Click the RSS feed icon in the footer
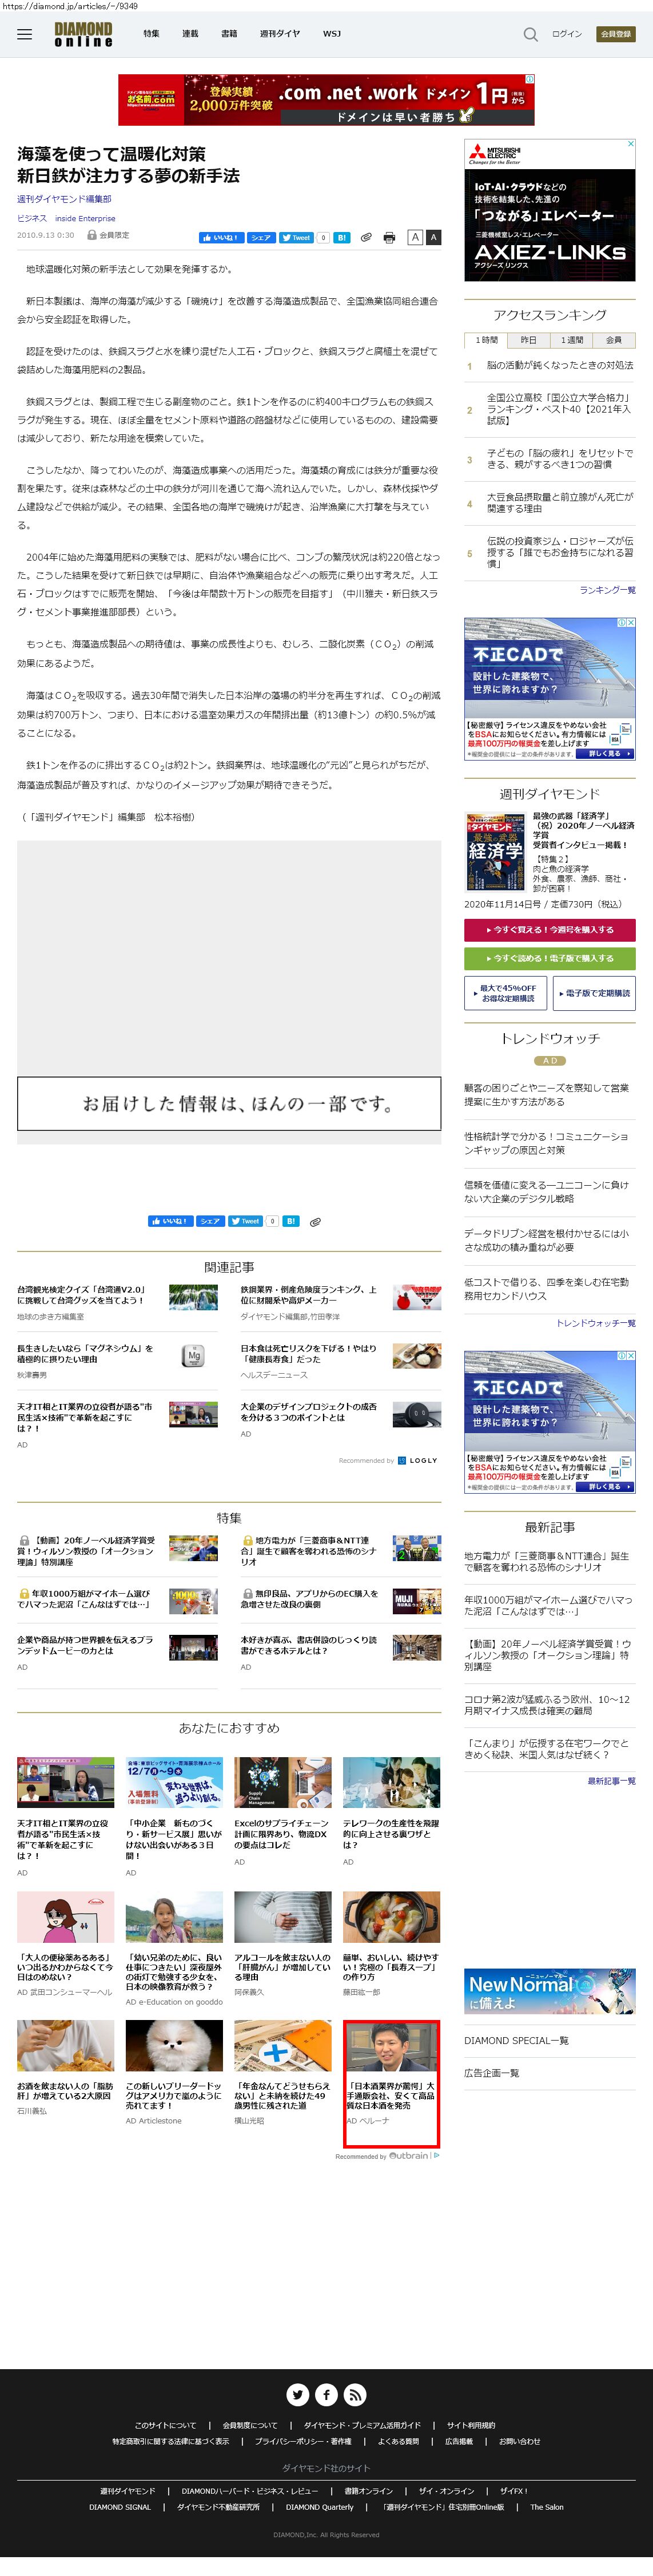Image resolution: width=653 pixels, height=2576 pixels. point(355,2394)
